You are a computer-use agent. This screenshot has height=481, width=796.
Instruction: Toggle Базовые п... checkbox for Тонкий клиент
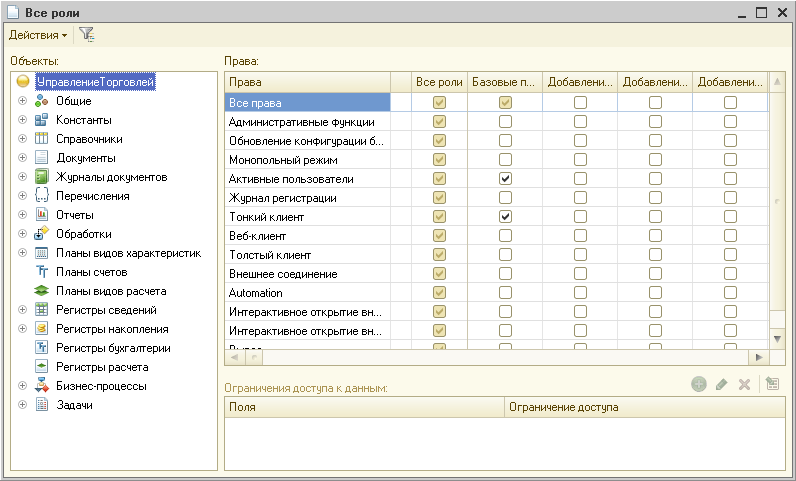505,217
